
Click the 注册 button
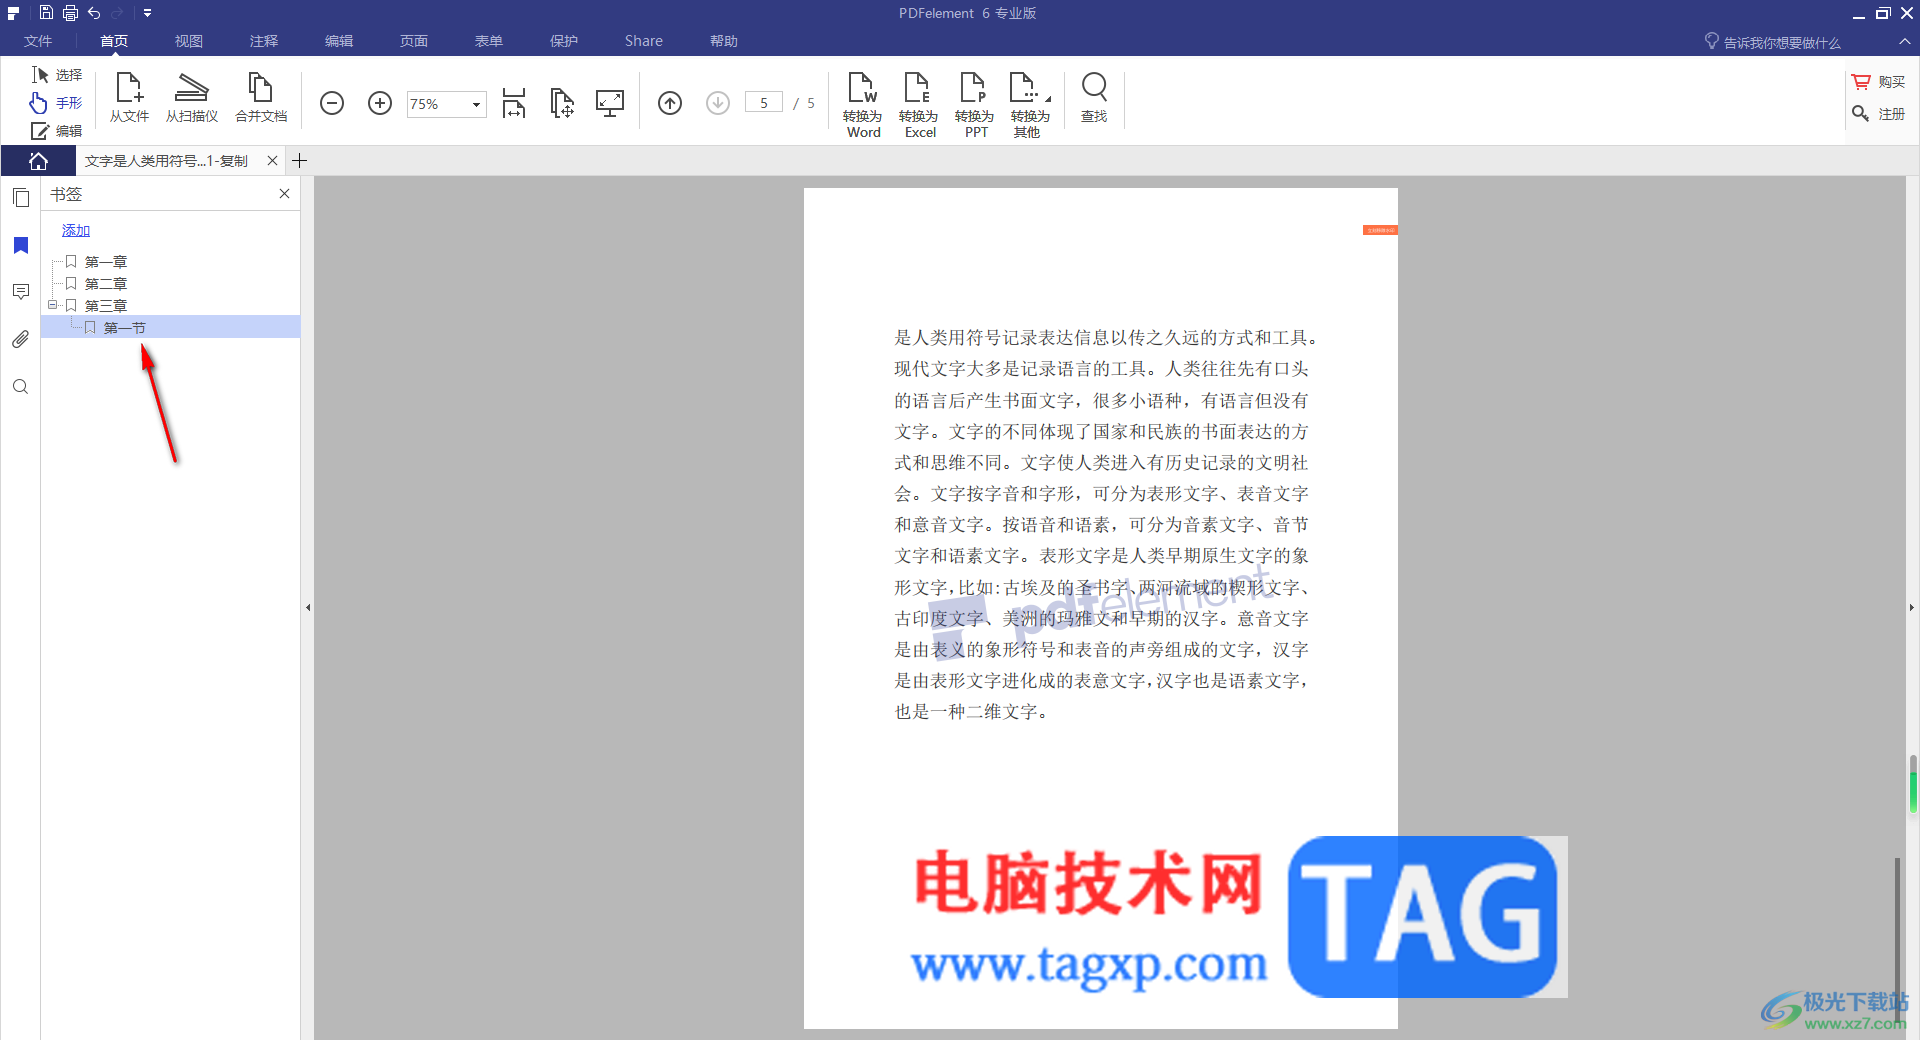[1879, 114]
